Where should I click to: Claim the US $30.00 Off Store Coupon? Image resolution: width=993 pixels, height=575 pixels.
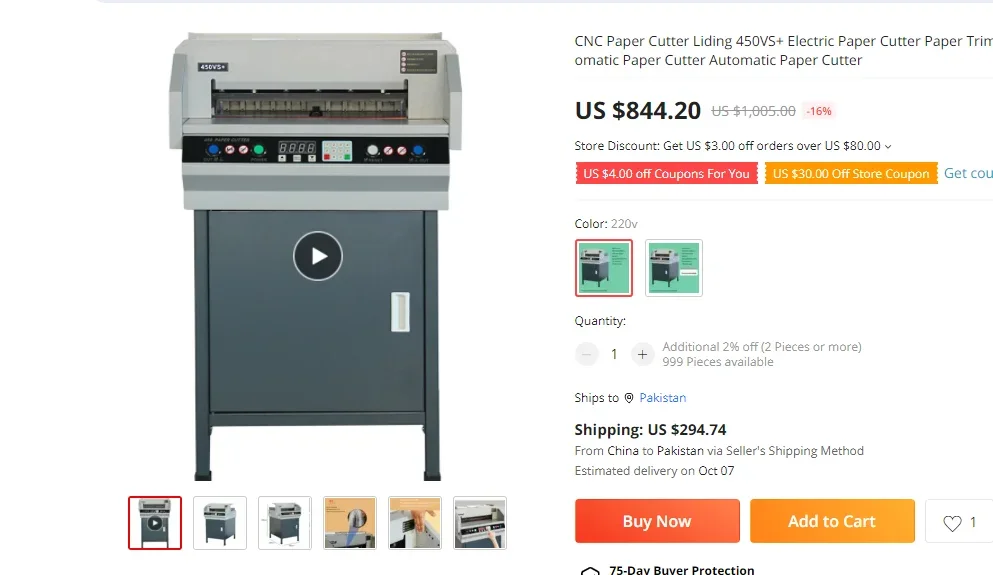851,174
